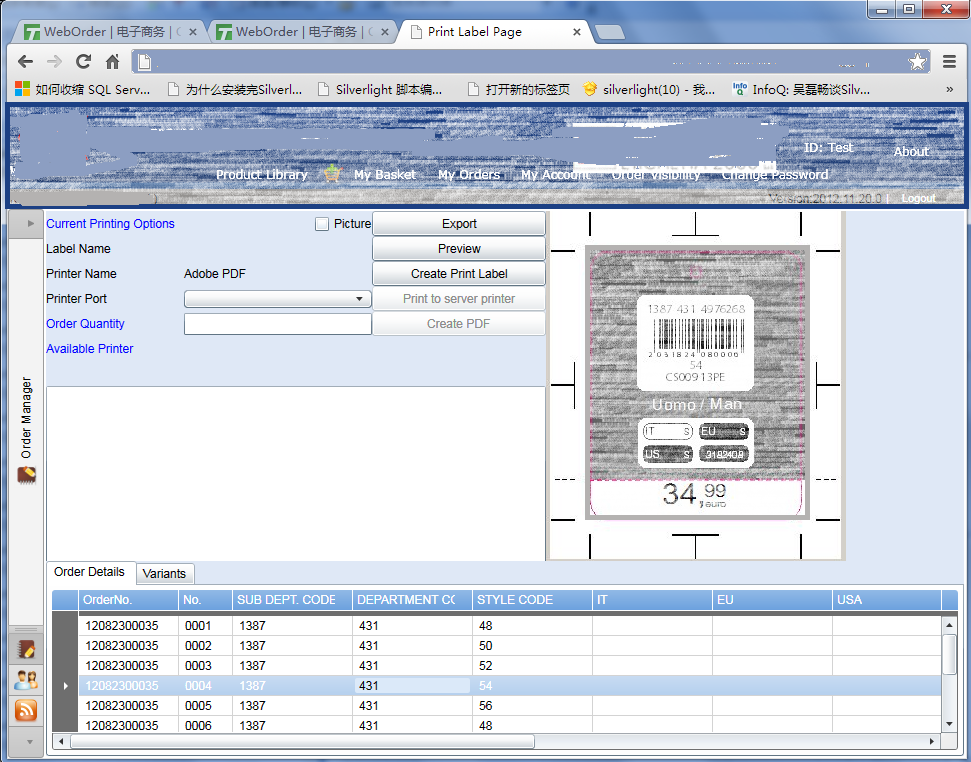Open the orange RSS feed icon
This screenshot has width=971, height=762.
[26, 710]
